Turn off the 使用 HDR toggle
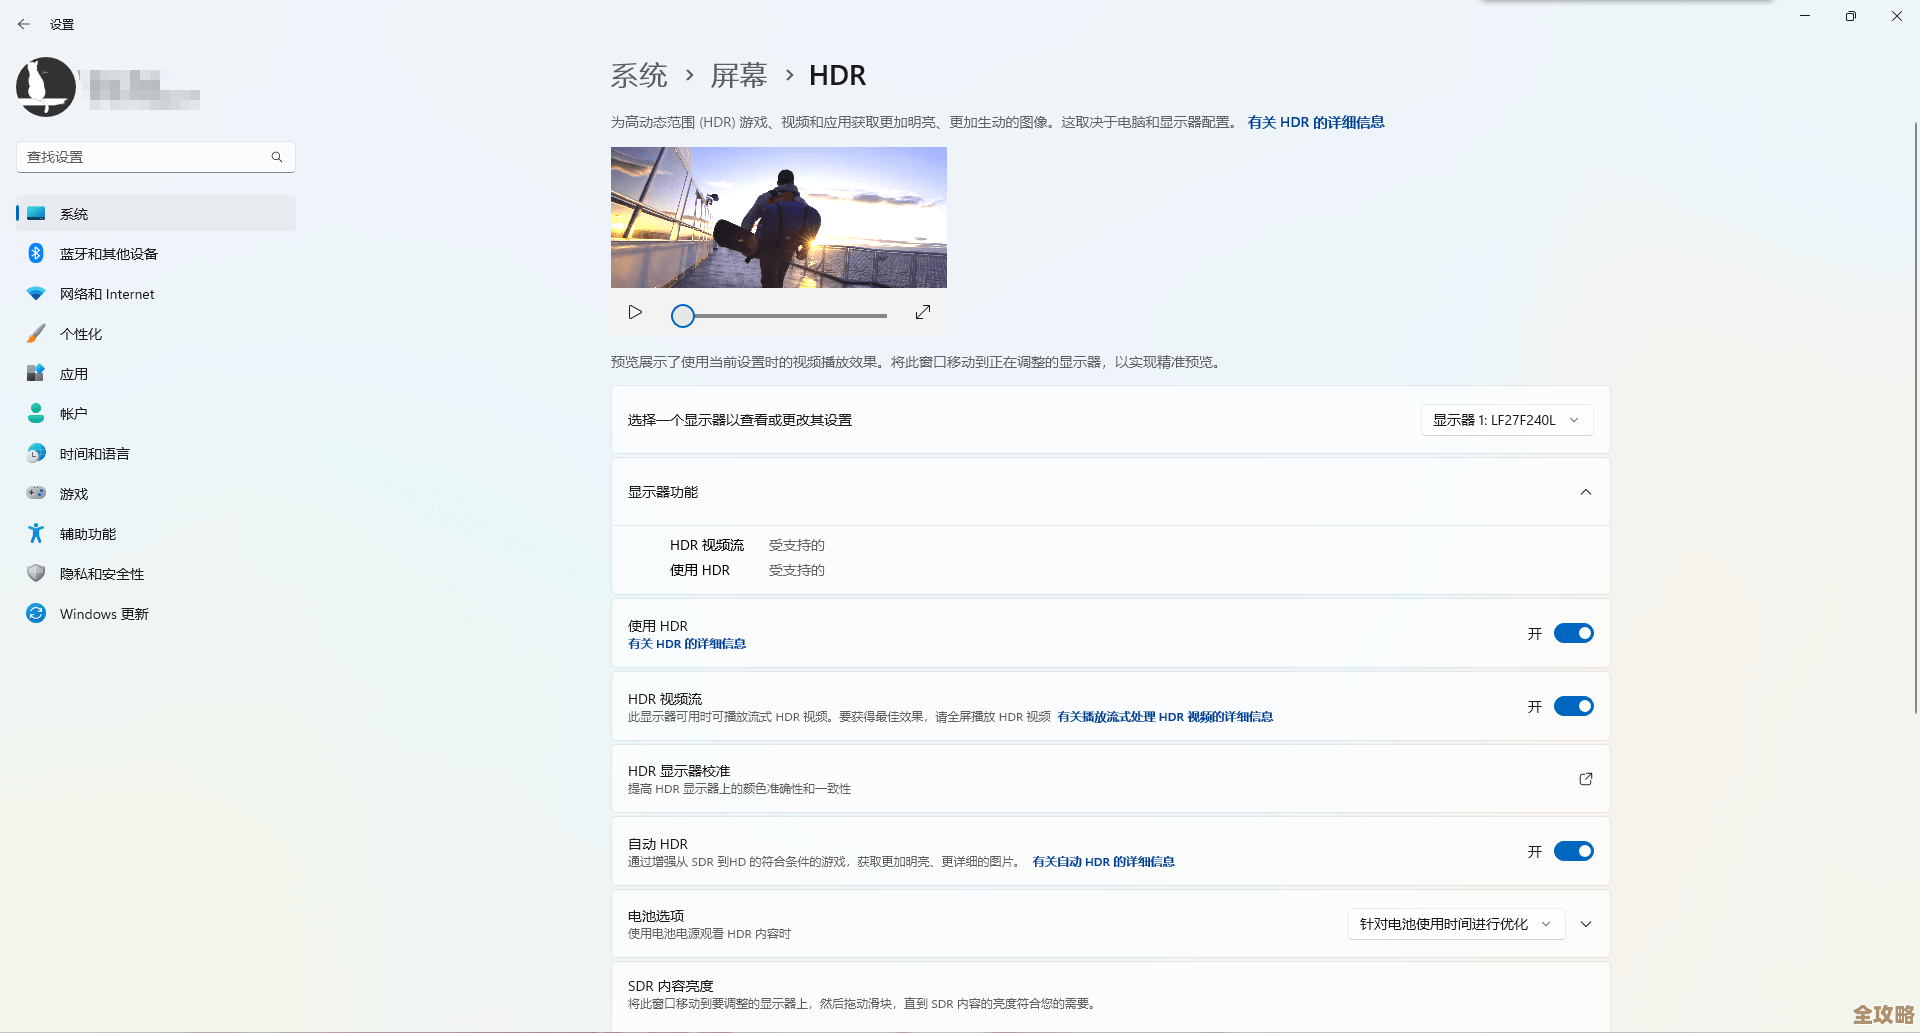Image resolution: width=1920 pixels, height=1033 pixels. coord(1573,632)
